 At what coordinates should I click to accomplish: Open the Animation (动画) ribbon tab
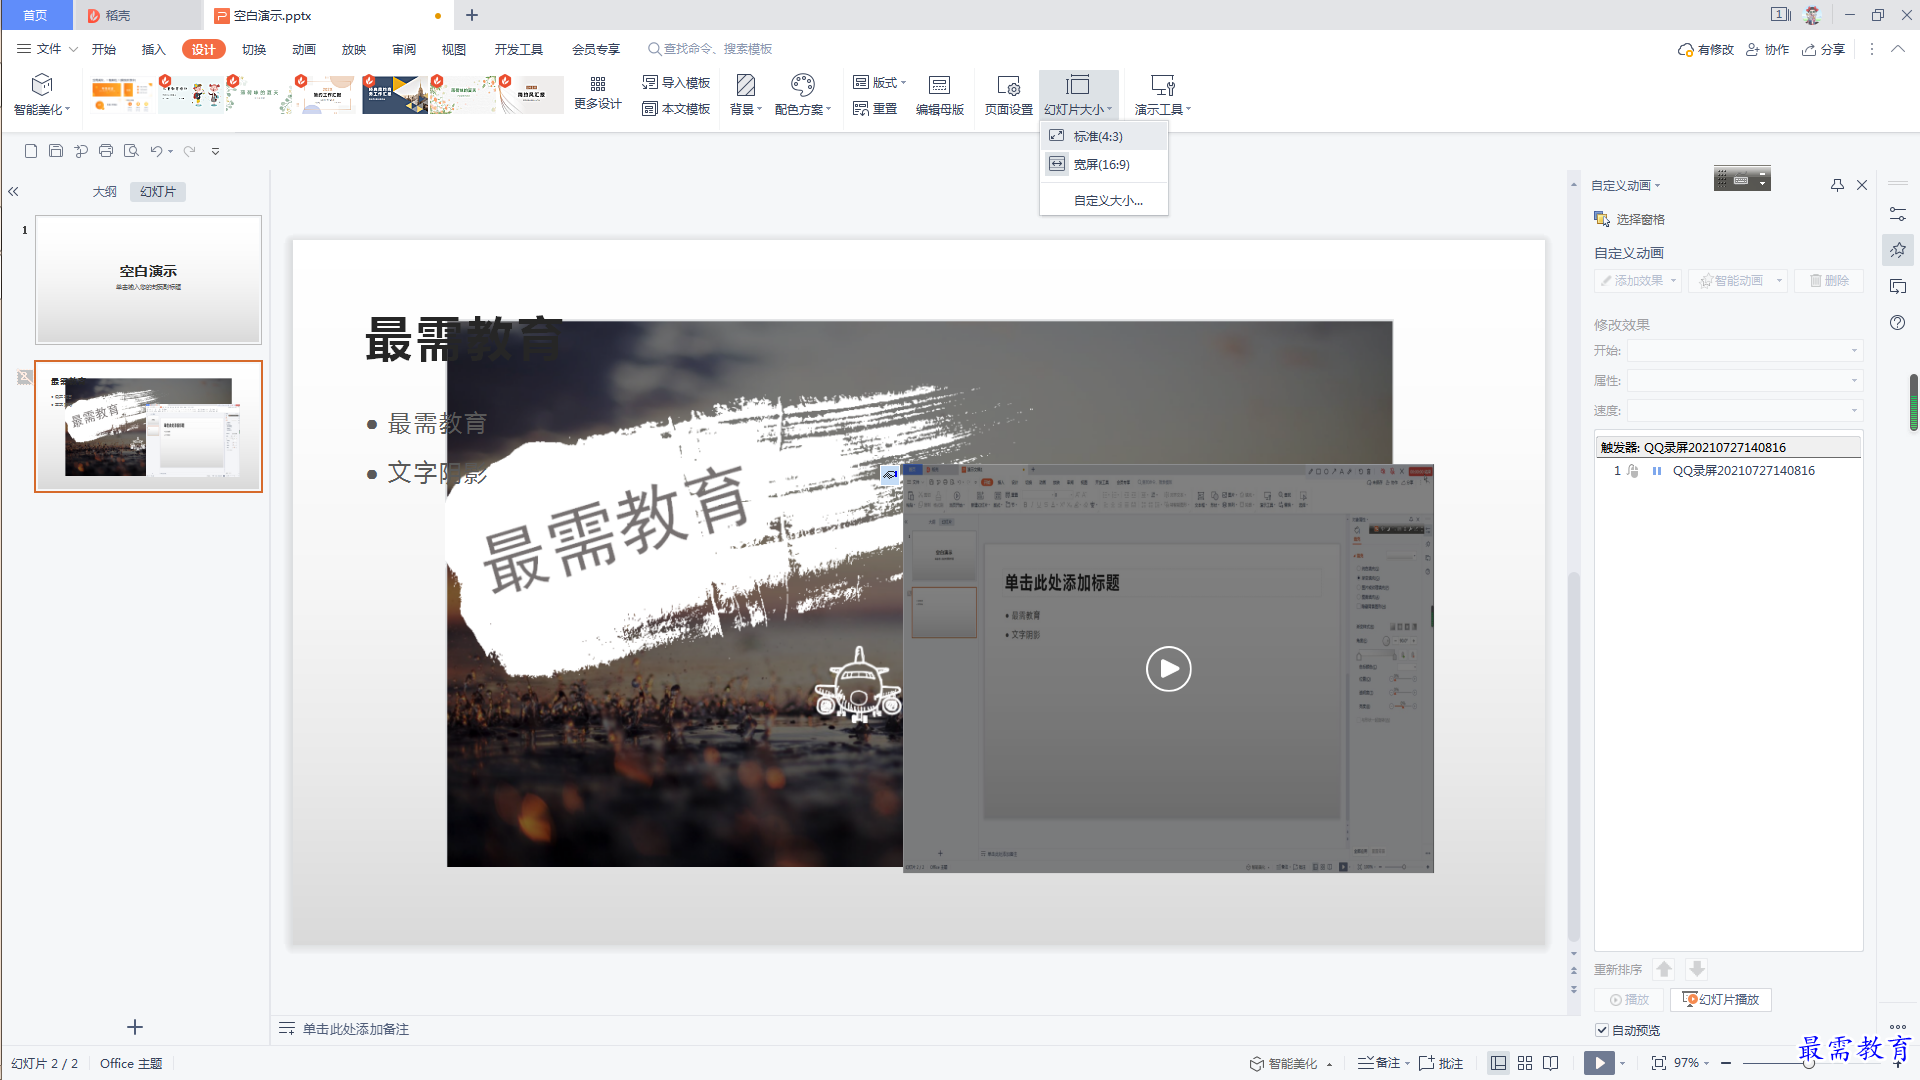pos(304,49)
